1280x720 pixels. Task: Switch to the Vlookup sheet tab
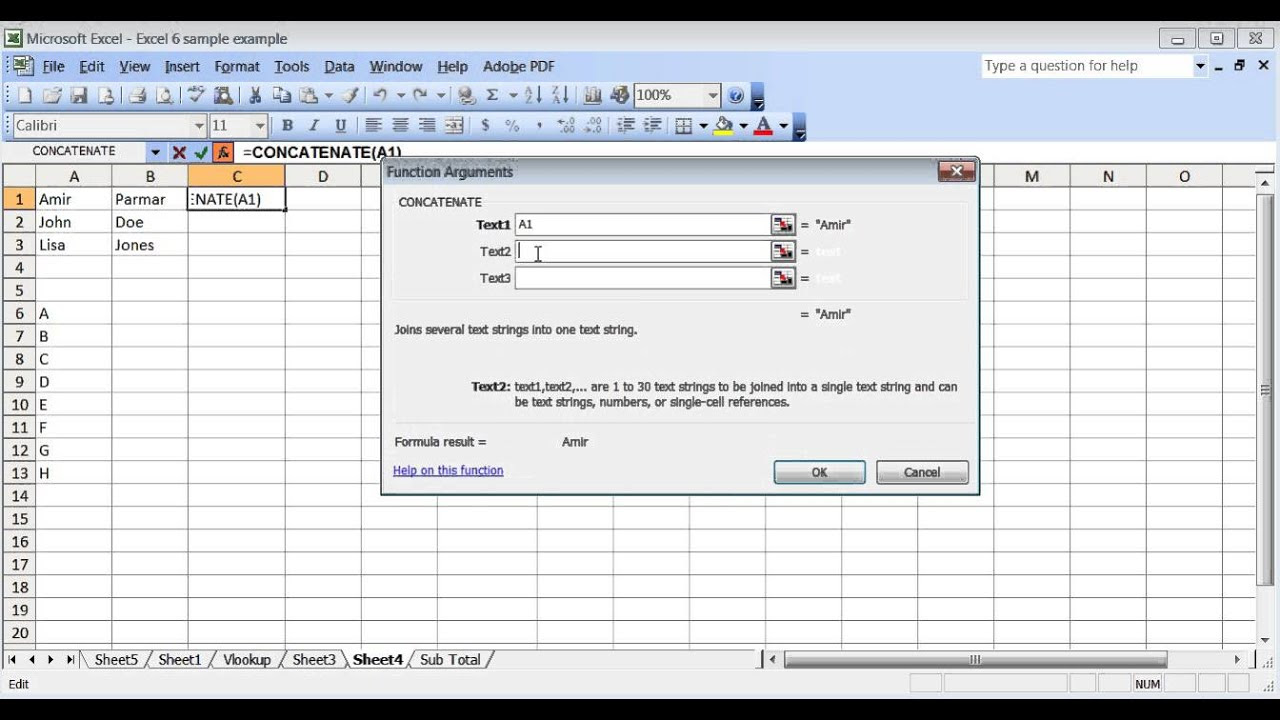click(246, 660)
